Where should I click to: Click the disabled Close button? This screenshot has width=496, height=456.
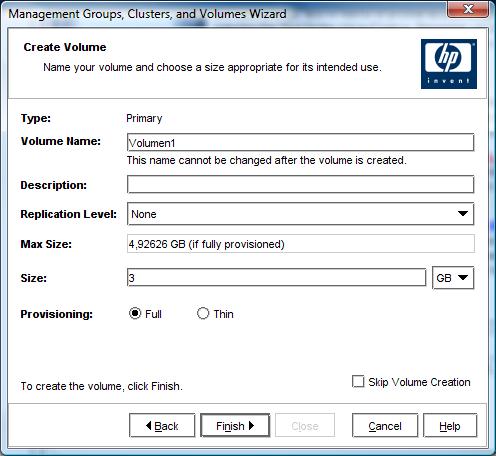pos(305,425)
